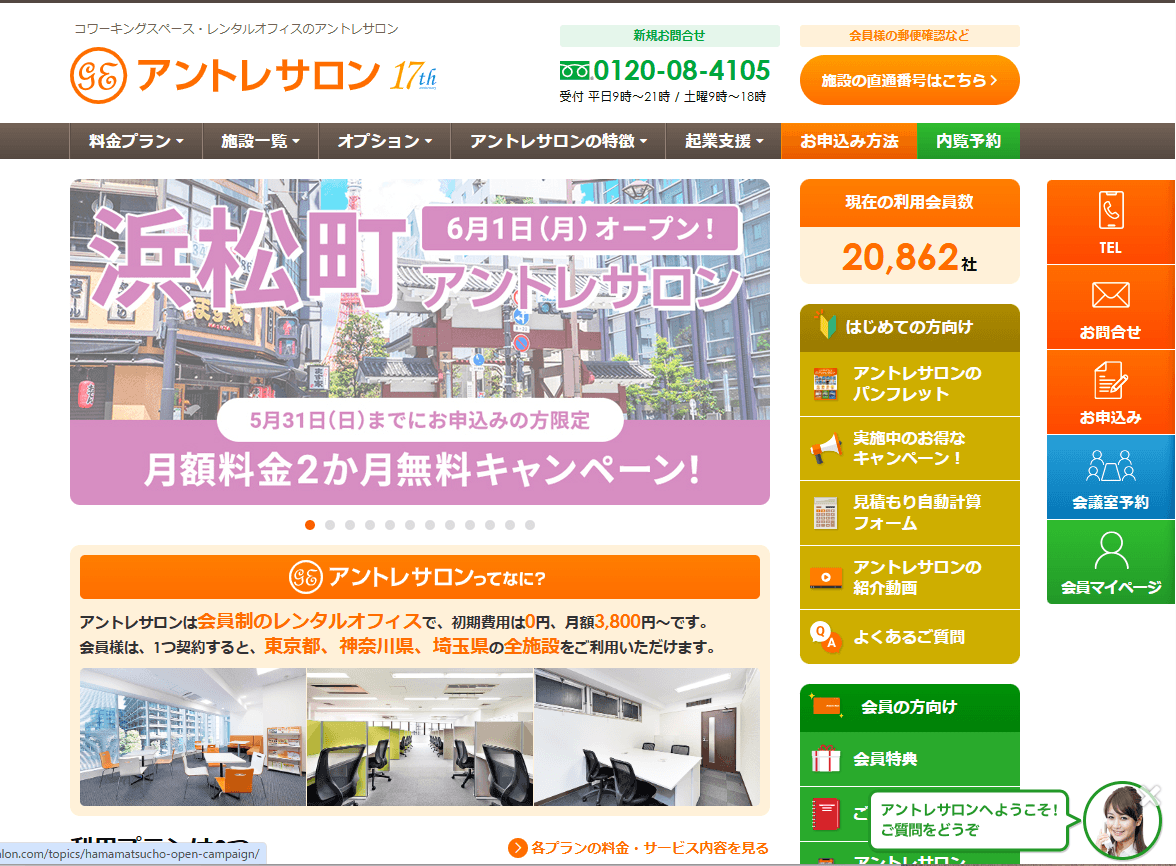The height and width of the screenshot is (866, 1176).
Task: Click the 17th anniversary mark
Action: point(413,76)
